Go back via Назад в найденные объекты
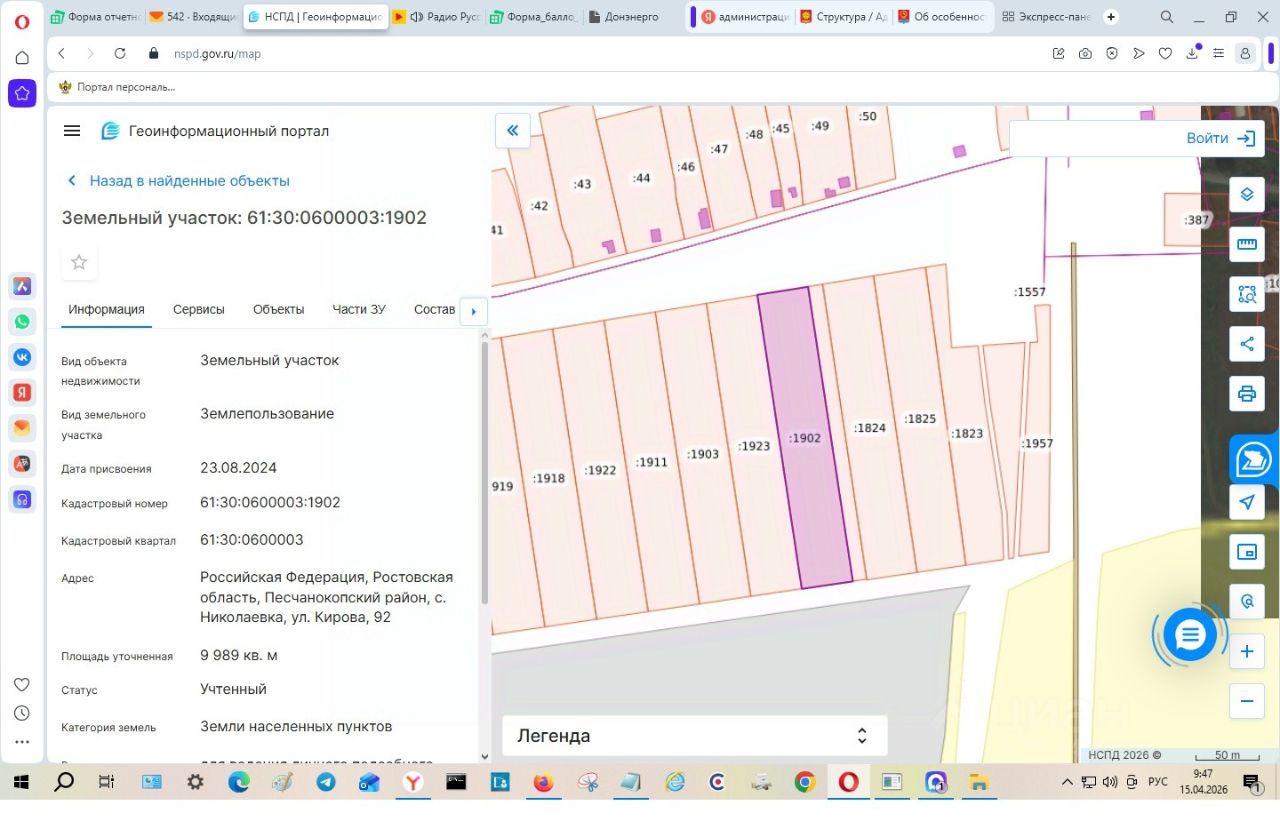This screenshot has width=1280, height=829. [x=178, y=181]
